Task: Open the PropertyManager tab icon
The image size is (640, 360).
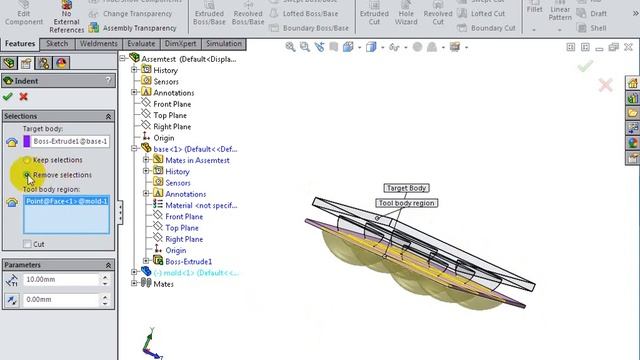Action: point(26,63)
